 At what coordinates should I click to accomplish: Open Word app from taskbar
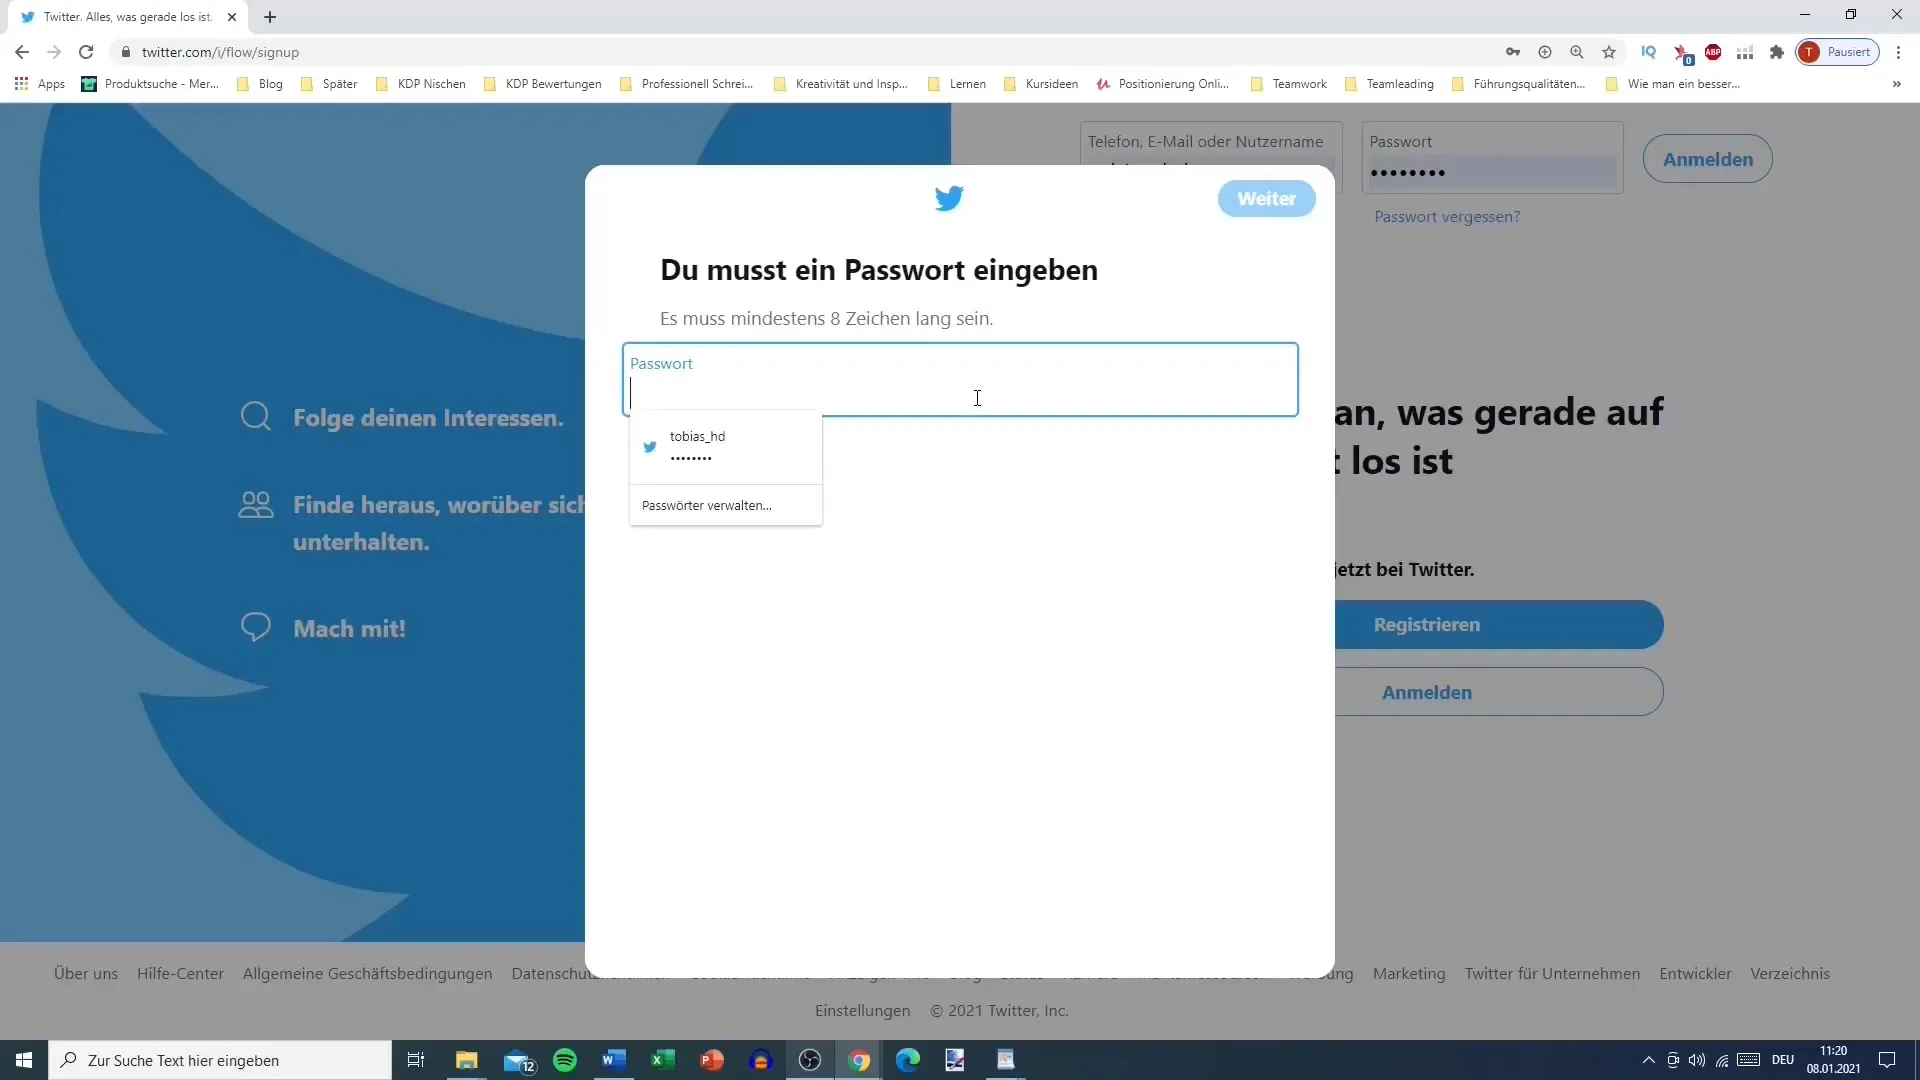(x=612, y=1059)
